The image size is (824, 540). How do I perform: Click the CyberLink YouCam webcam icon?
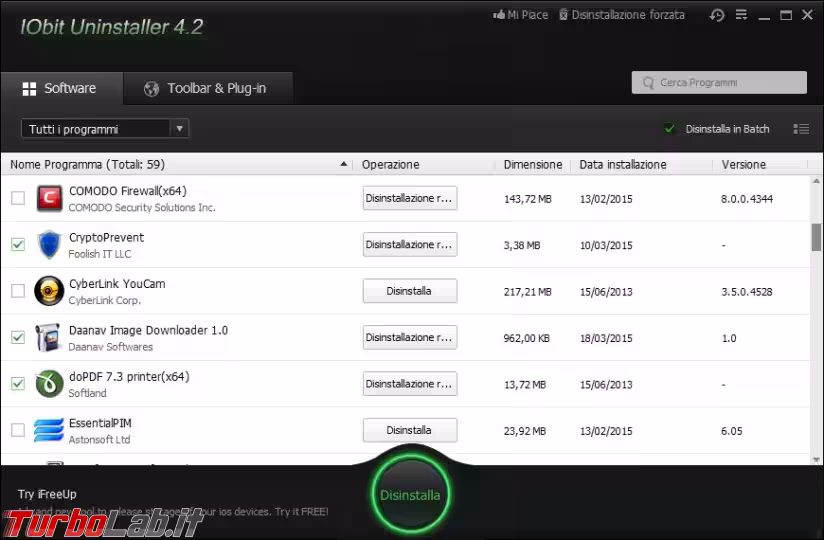click(49, 291)
